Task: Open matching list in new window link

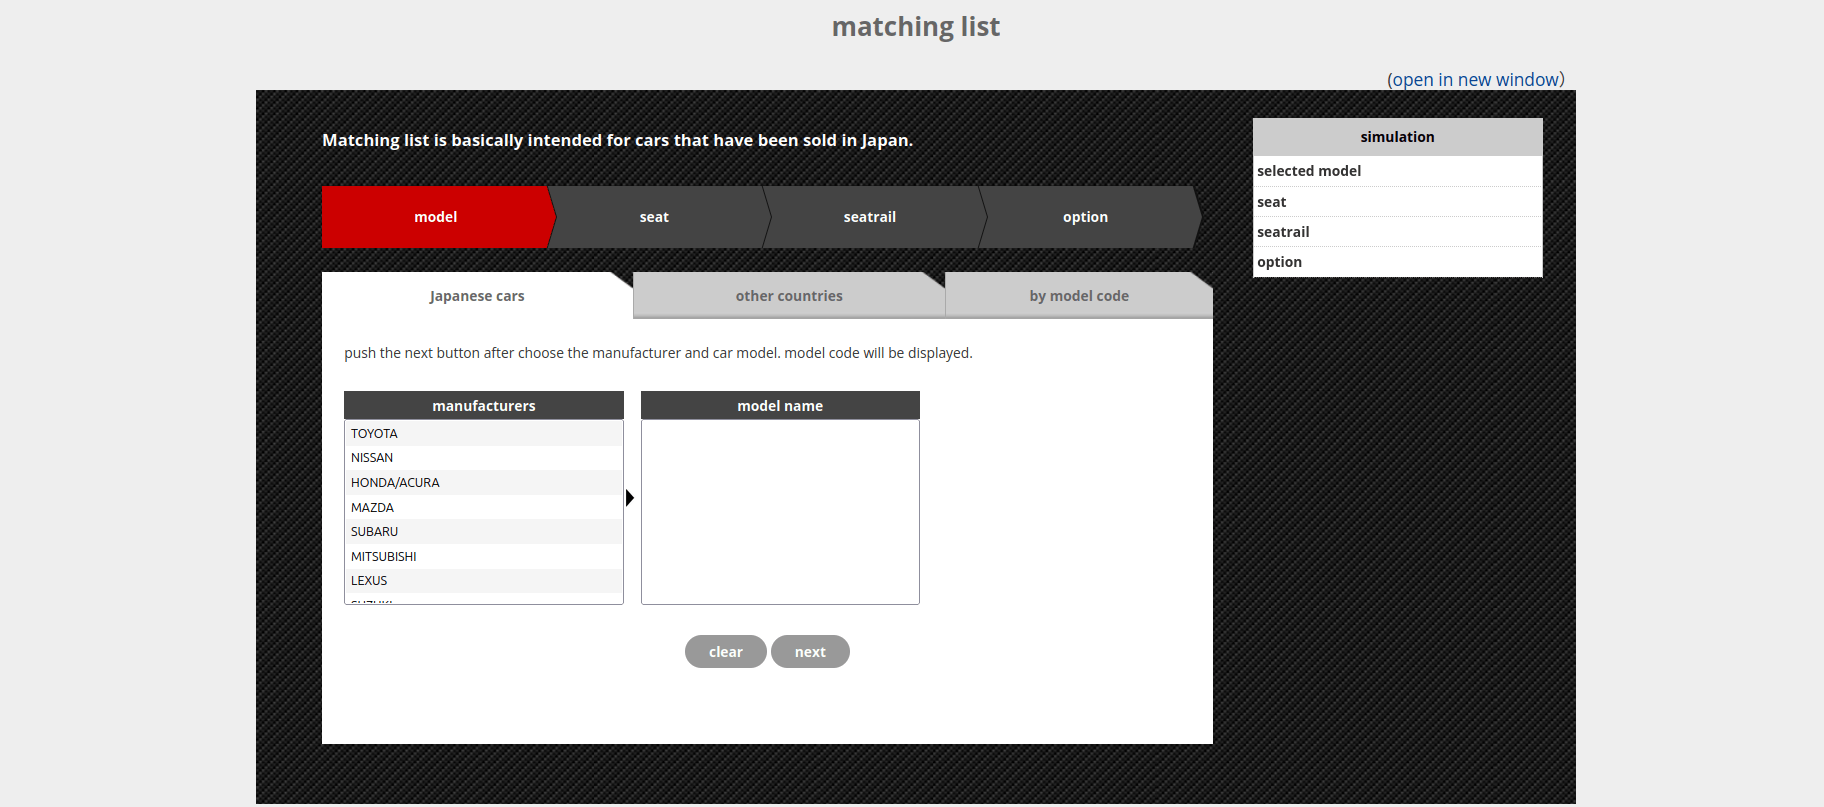Action: [x=1475, y=80]
